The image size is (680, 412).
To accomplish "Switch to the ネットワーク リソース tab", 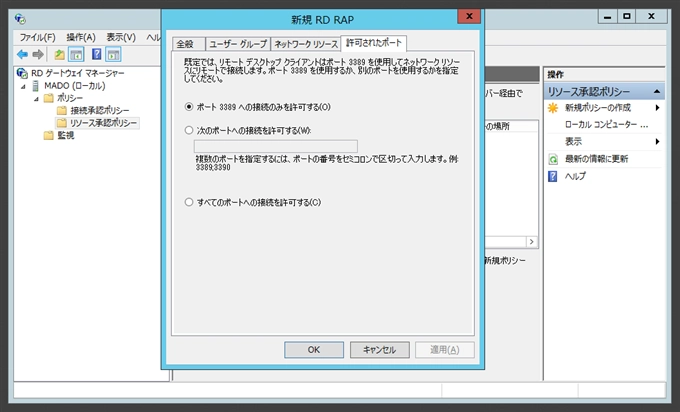I will tap(306, 44).
